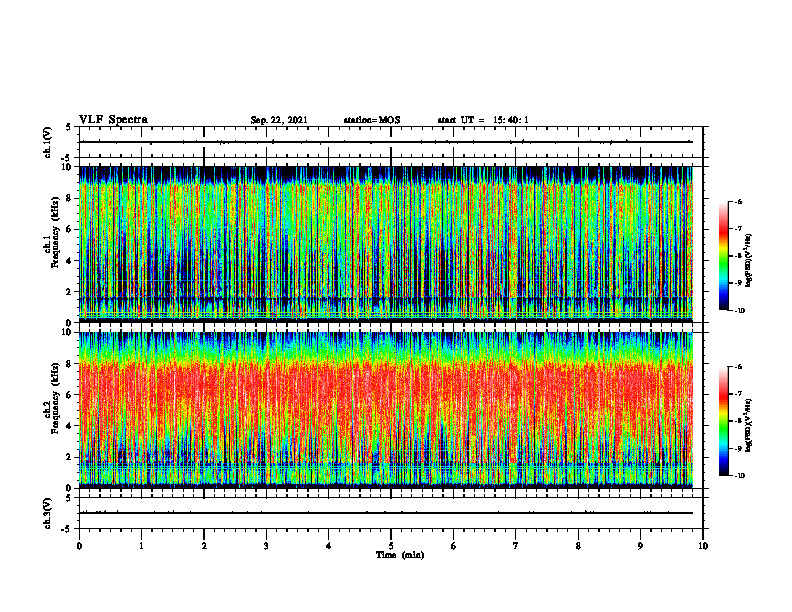Viewport: 792px width, 612px height.
Task: Click the "ch.3(V)" waveform axis label
Action: pos(48,513)
